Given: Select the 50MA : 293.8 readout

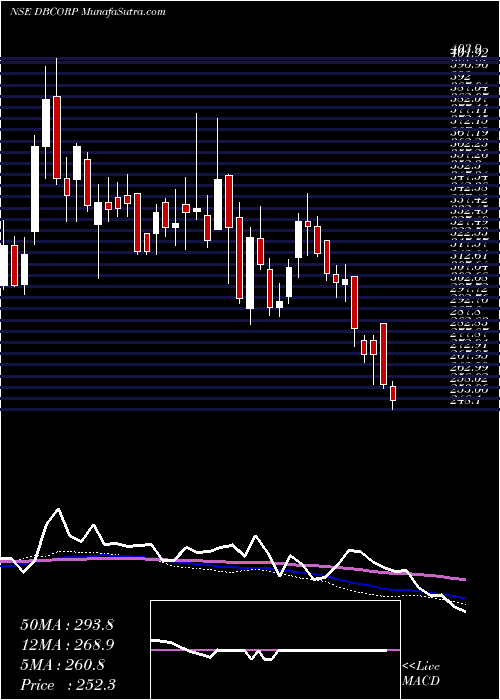Looking at the screenshot, I should pyautogui.click(x=67, y=625).
